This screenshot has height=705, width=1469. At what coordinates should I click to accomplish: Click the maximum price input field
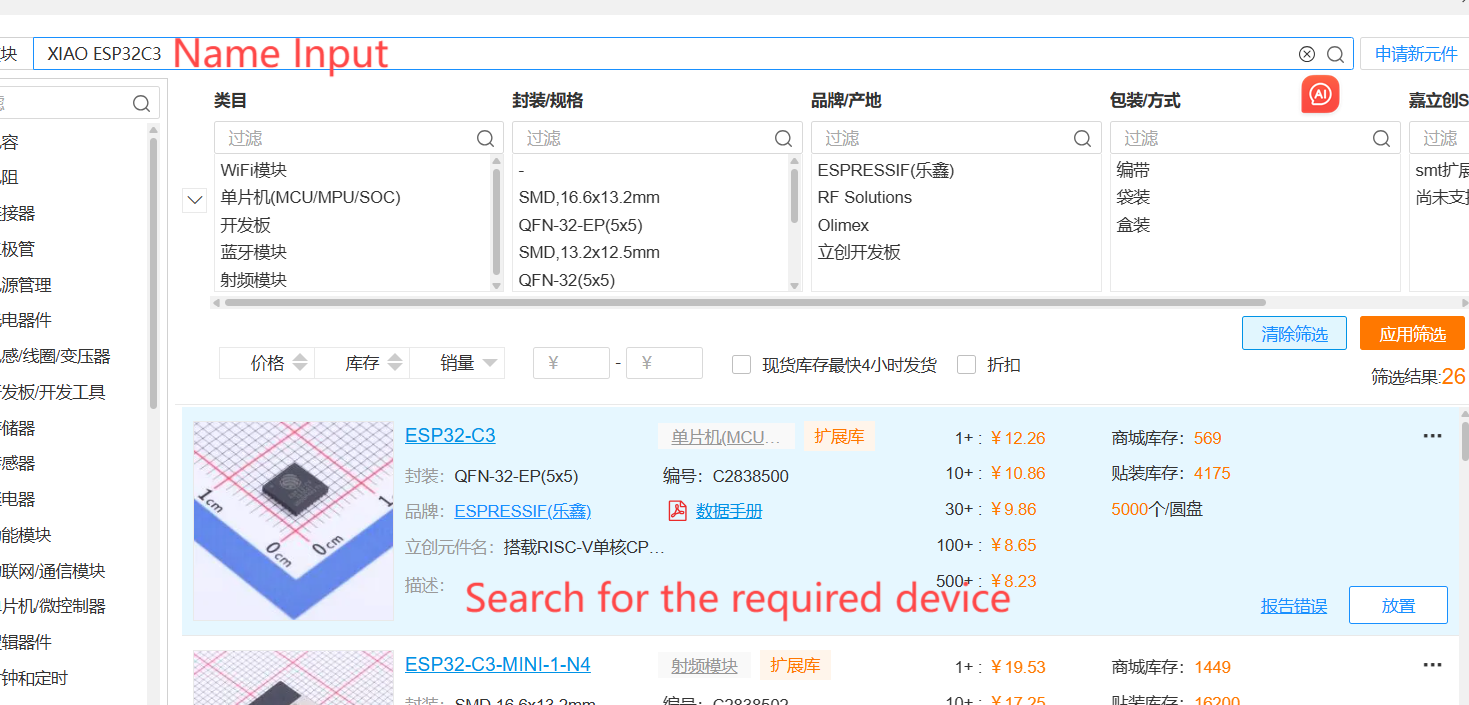tap(664, 363)
